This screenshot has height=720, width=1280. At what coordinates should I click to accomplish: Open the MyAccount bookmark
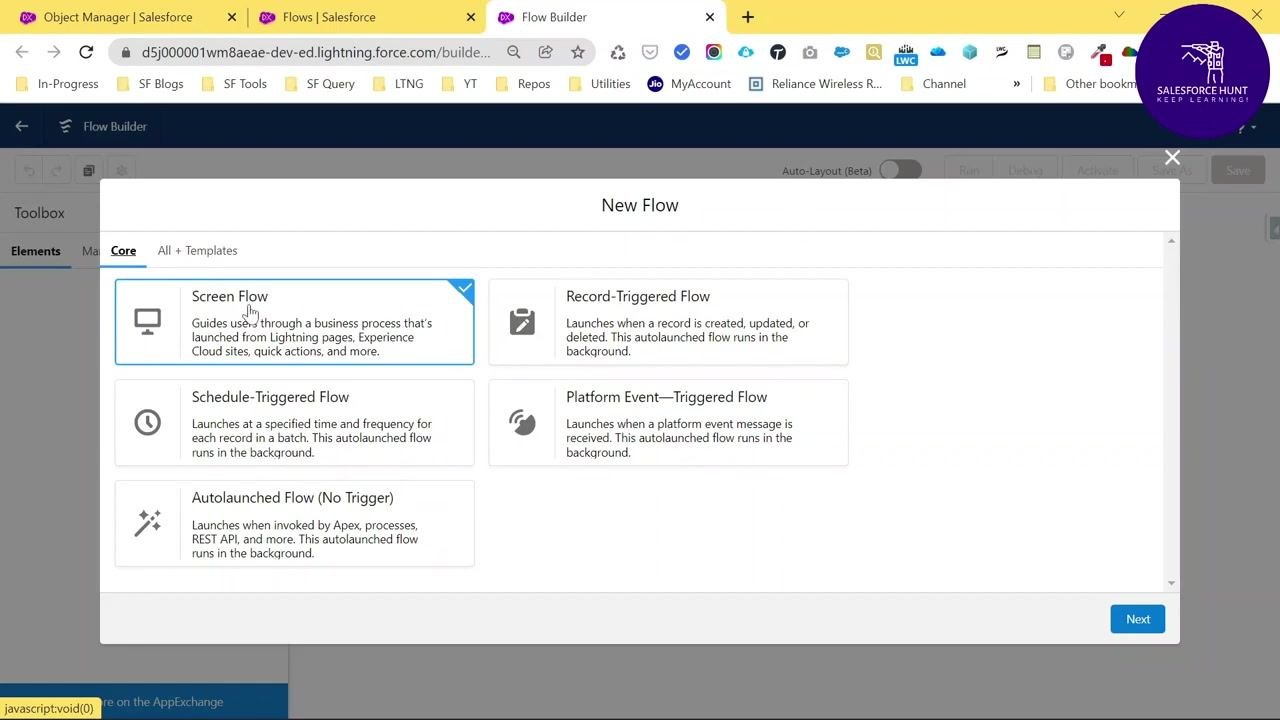coord(689,84)
